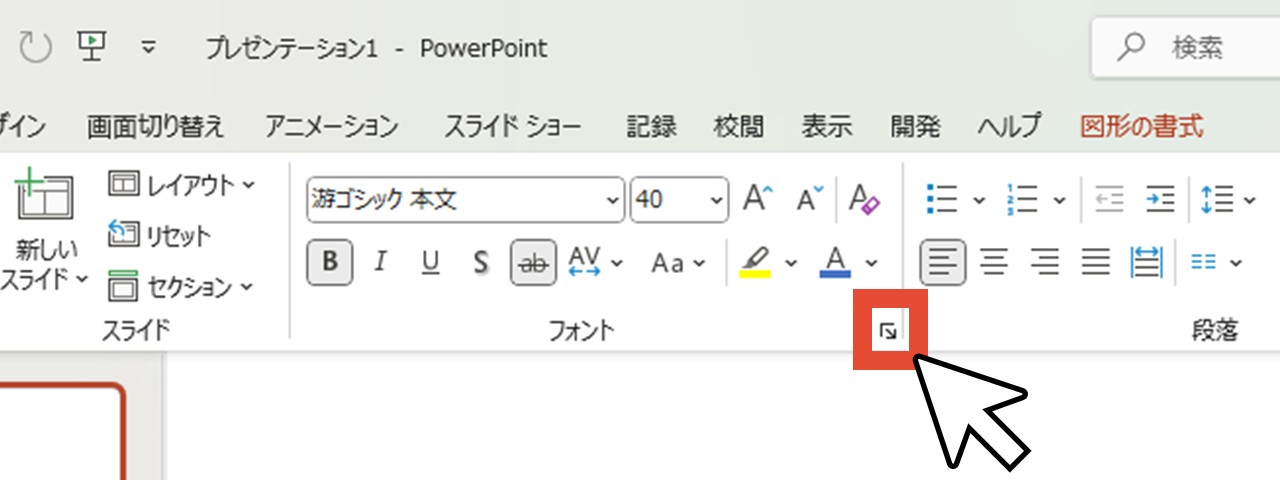The image size is (1280, 480).
Task: Open the アニメーション tab
Action: [x=332, y=127]
